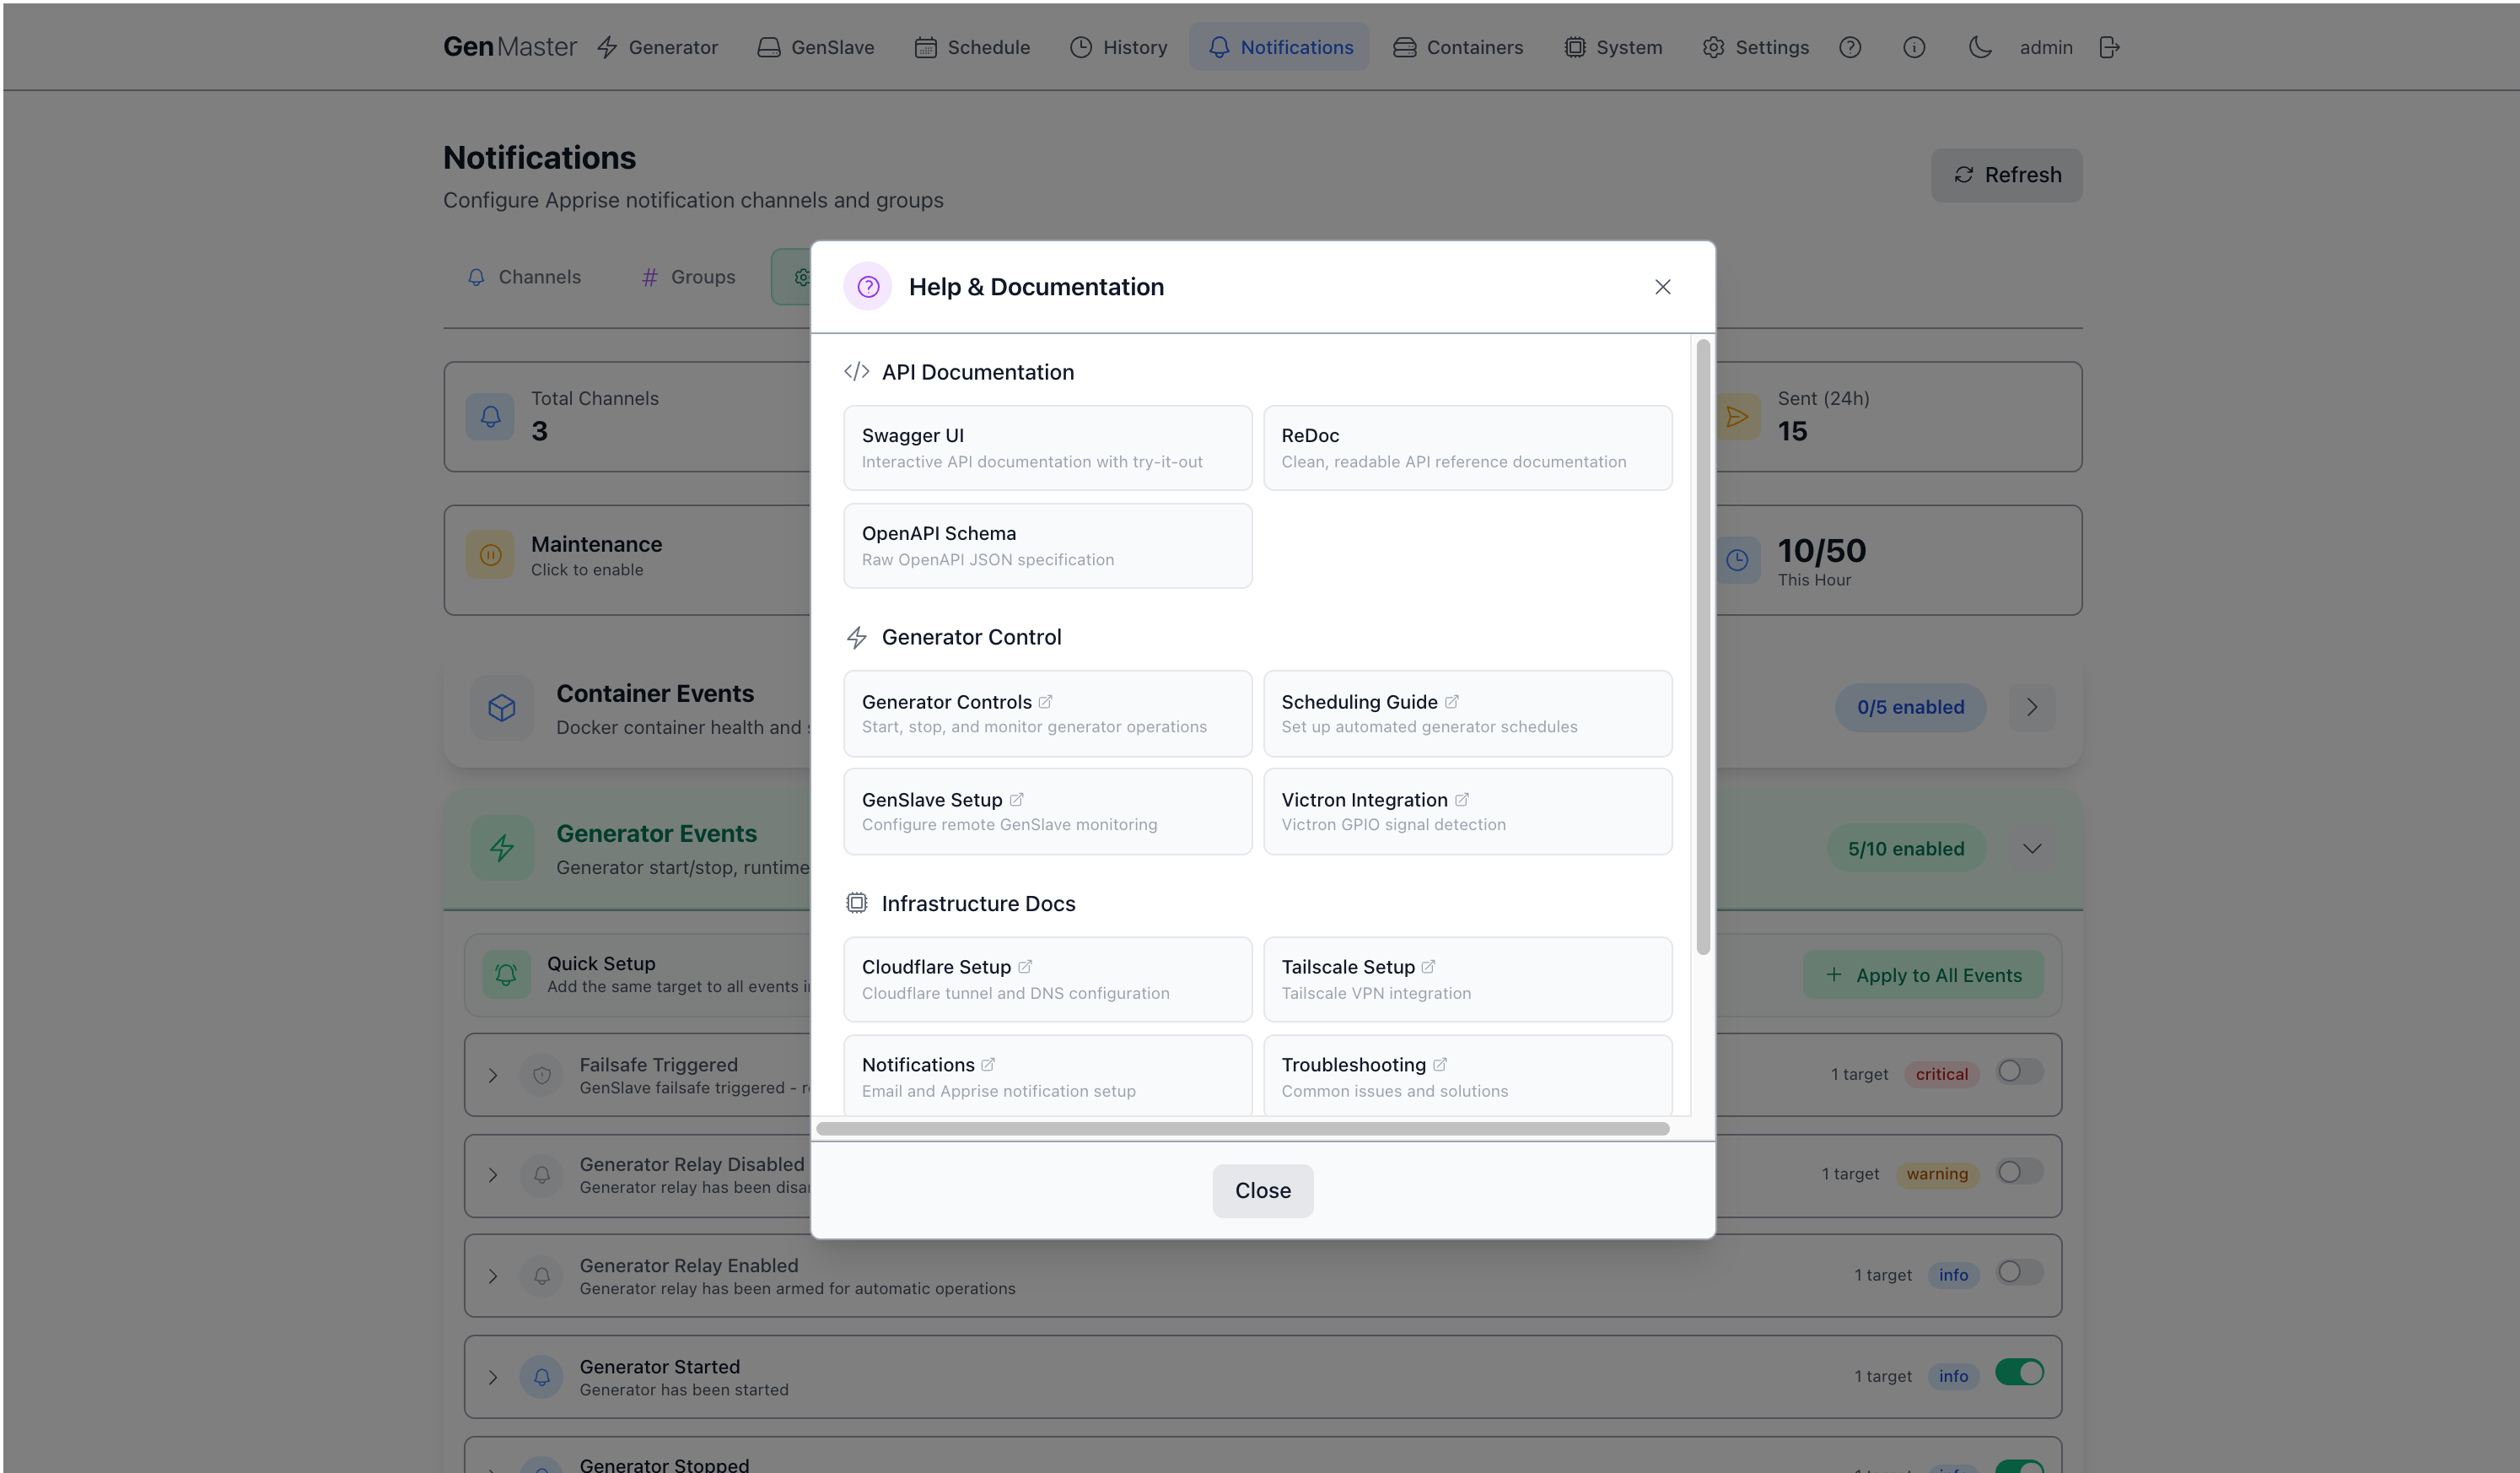Viewport: 2520px width, 1473px height.
Task: Expand the Failsafe Triggered row
Action: (493, 1076)
